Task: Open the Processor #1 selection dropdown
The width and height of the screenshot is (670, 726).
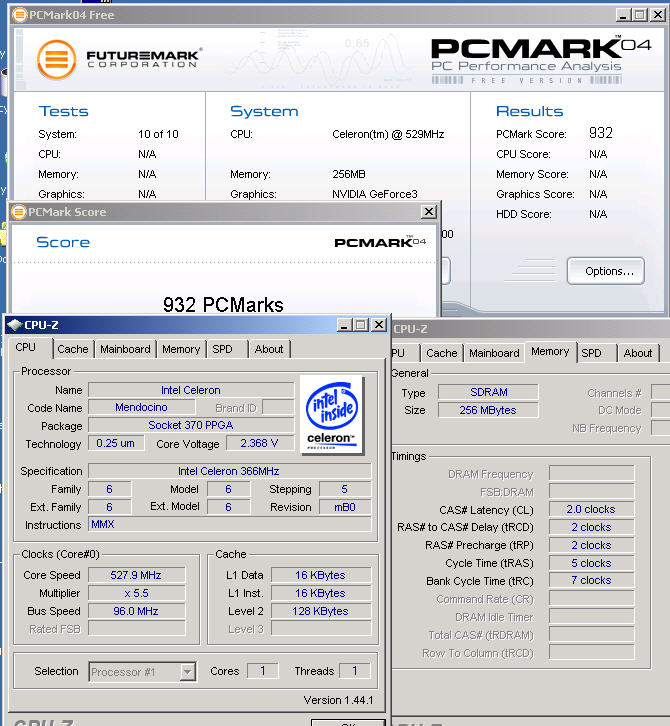Action: (x=187, y=672)
